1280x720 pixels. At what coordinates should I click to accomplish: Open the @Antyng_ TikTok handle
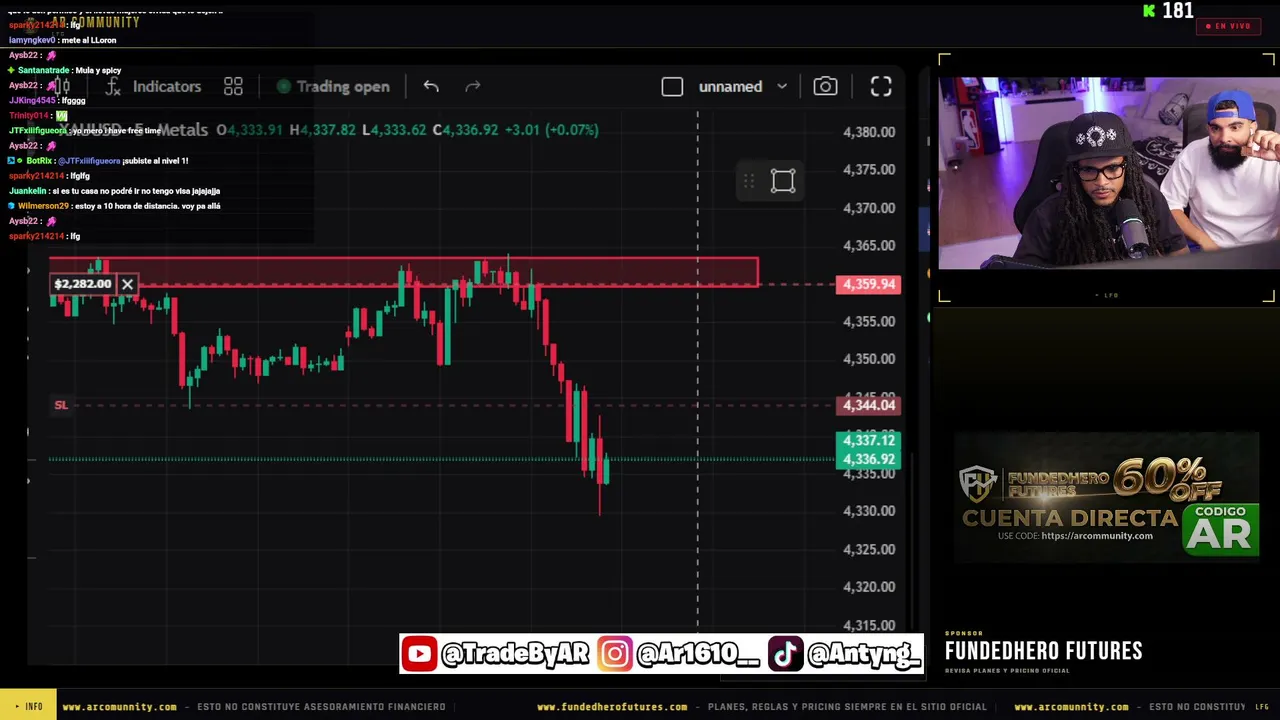coord(863,654)
